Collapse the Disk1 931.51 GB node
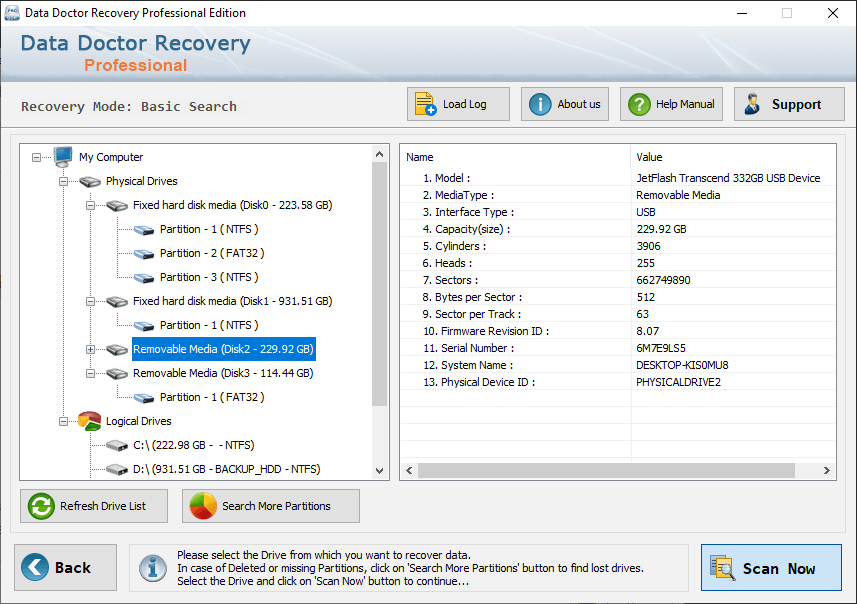The image size is (857, 604). 90,302
